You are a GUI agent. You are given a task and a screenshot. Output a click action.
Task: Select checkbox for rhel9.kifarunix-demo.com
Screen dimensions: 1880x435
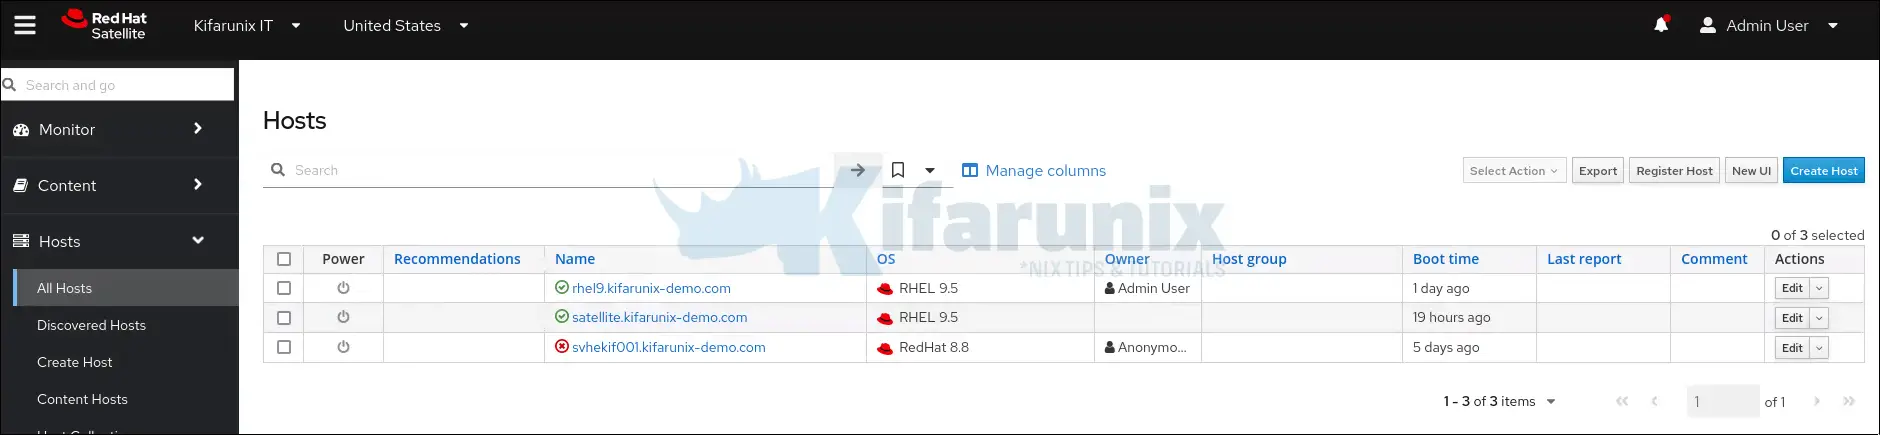point(284,288)
